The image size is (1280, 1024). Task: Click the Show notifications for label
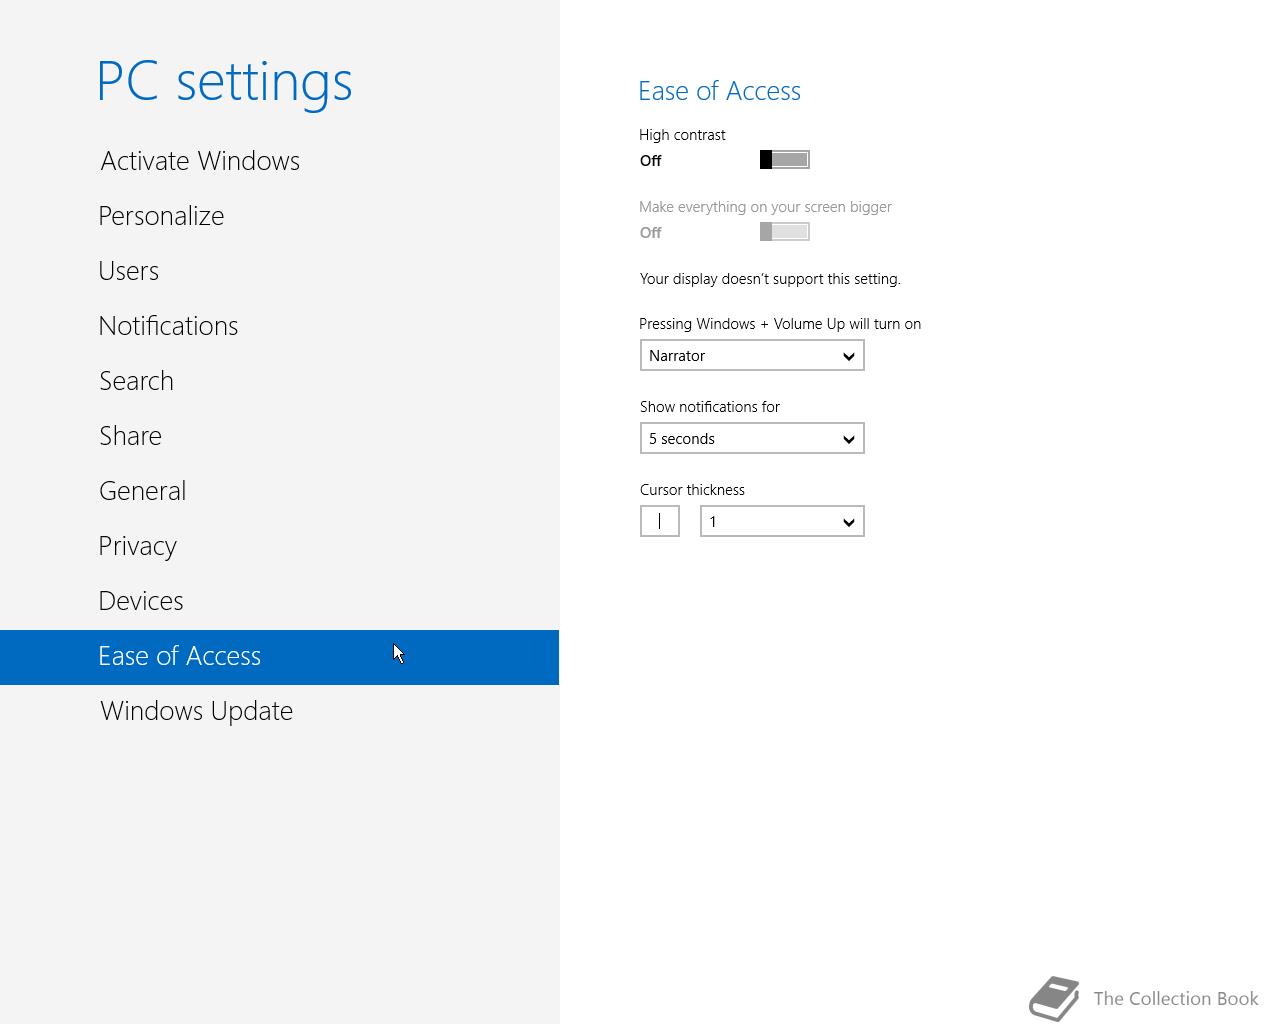pyautogui.click(x=710, y=407)
